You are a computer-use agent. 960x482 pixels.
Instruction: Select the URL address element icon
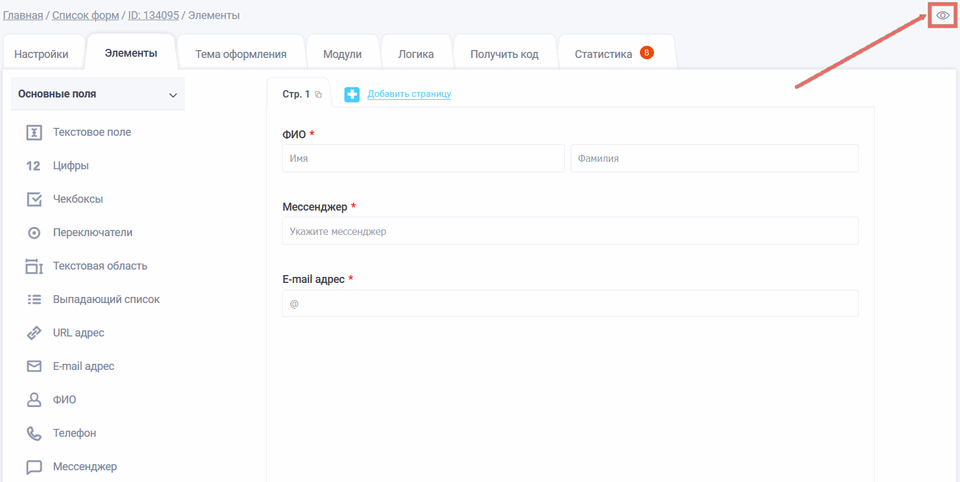[x=34, y=333]
